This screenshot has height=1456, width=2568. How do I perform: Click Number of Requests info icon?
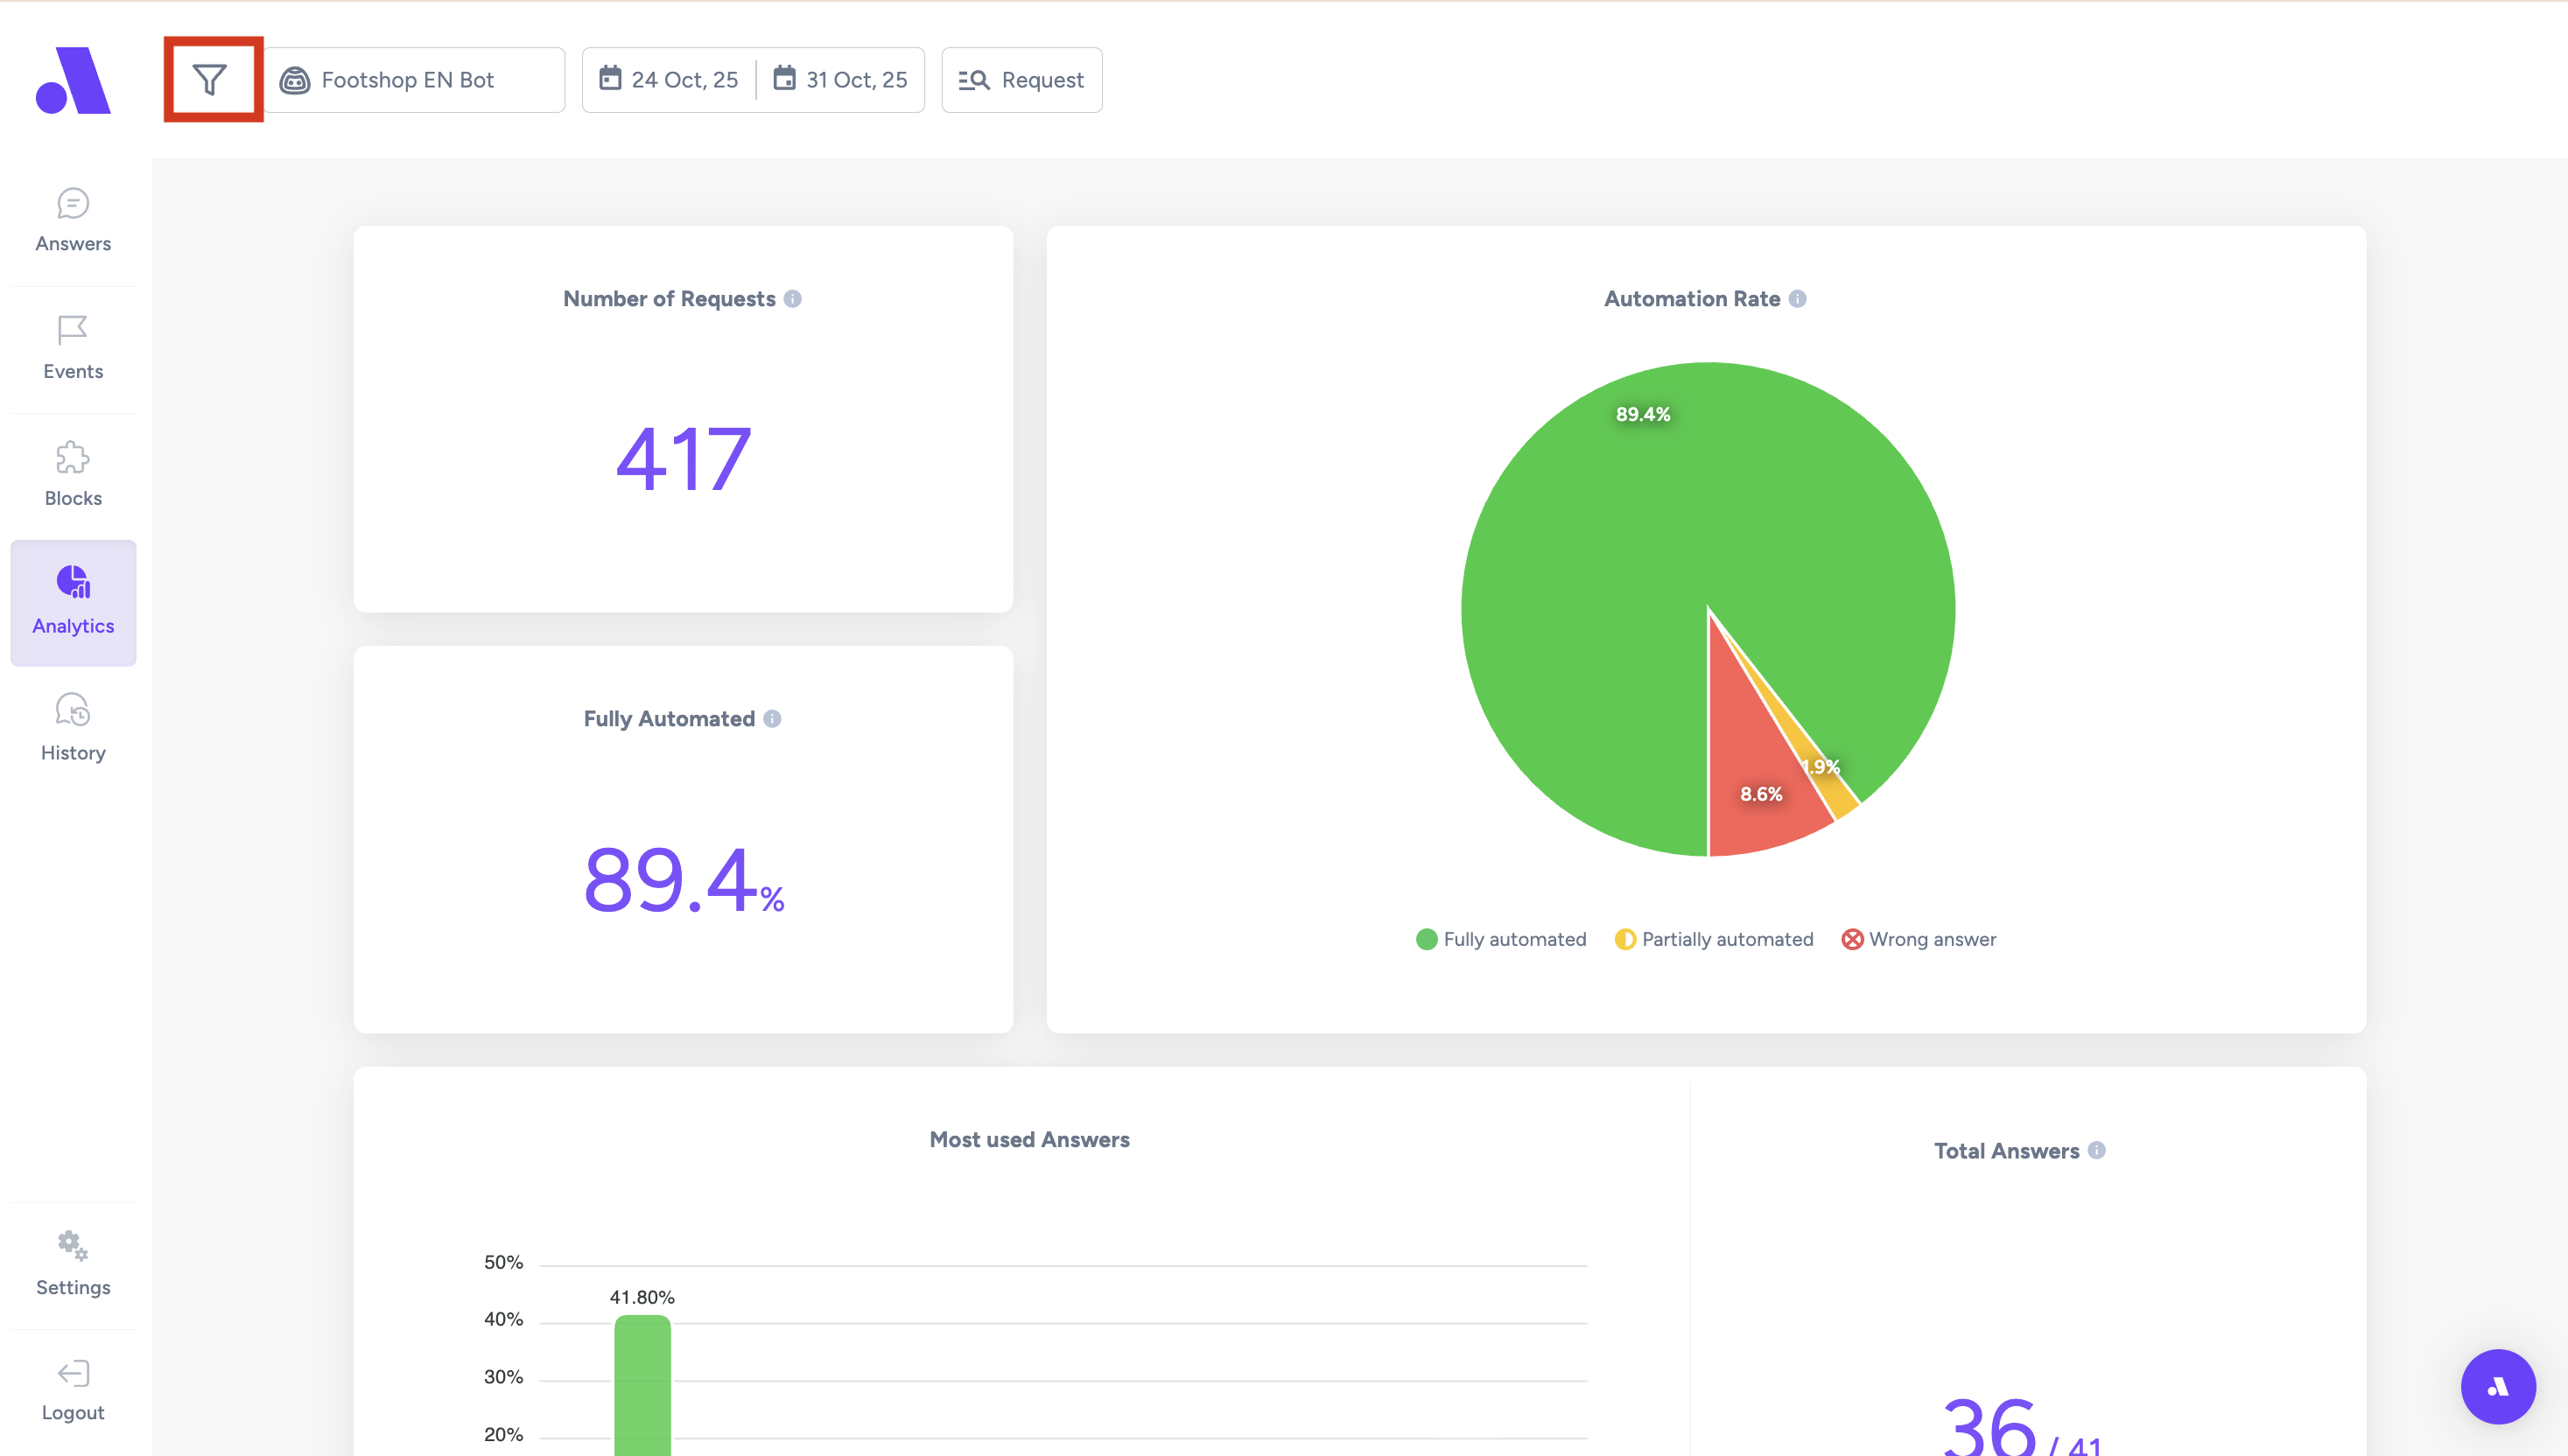click(x=793, y=299)
